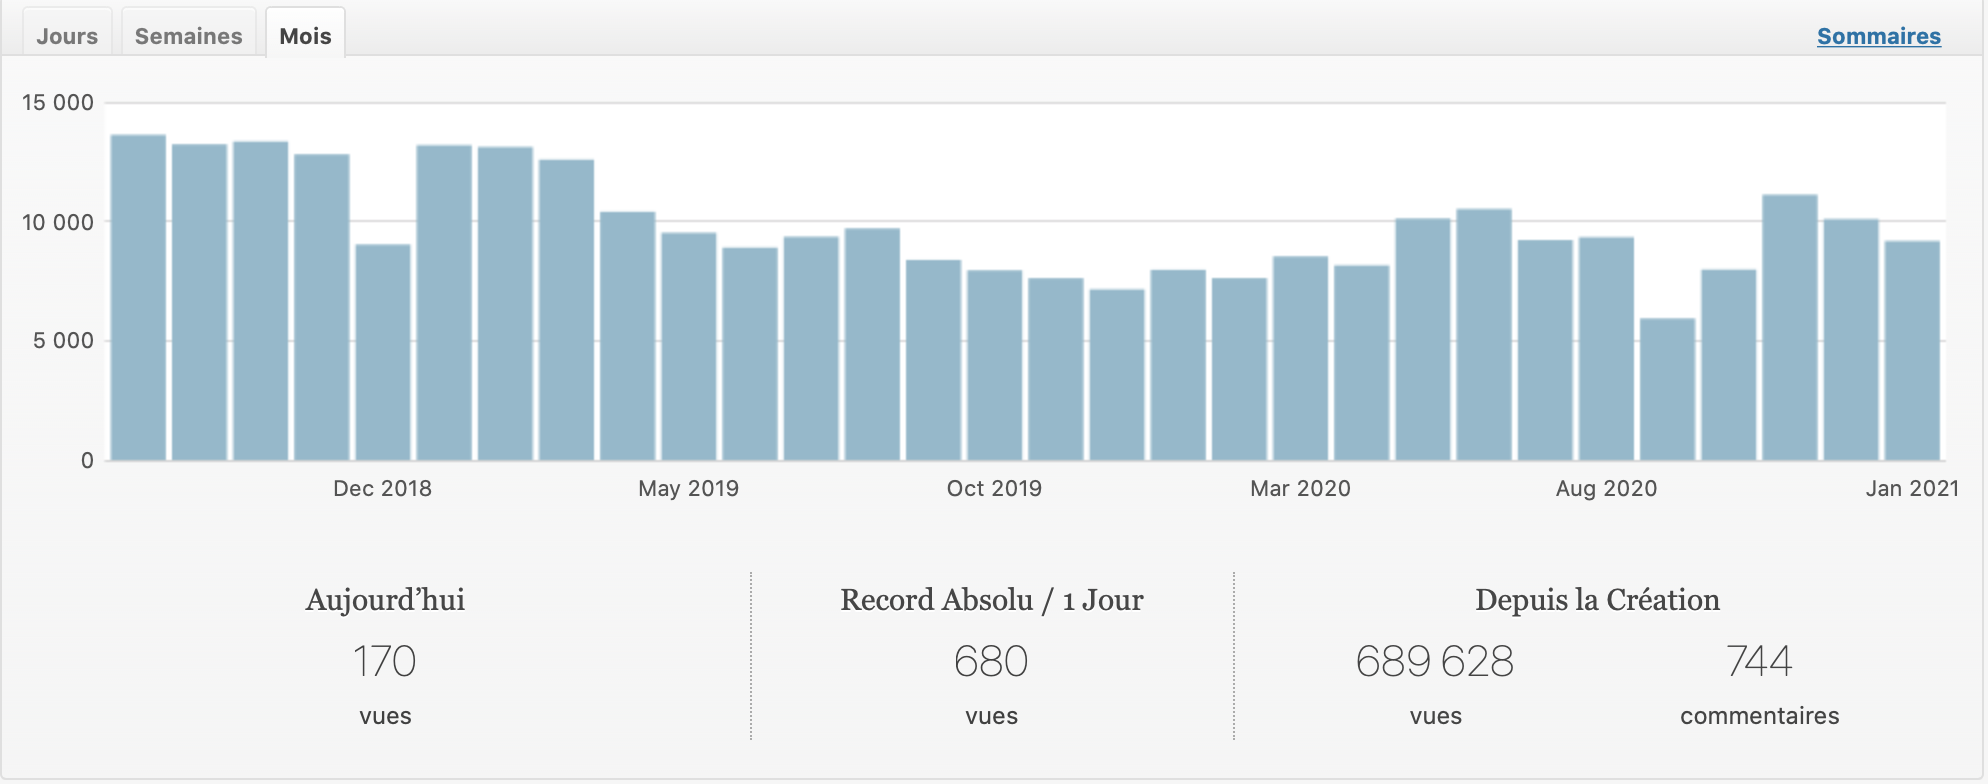Click the 689 628 total views figure
The height and width of the screenshot is (784, 1988).
(x=1435, y=661)
